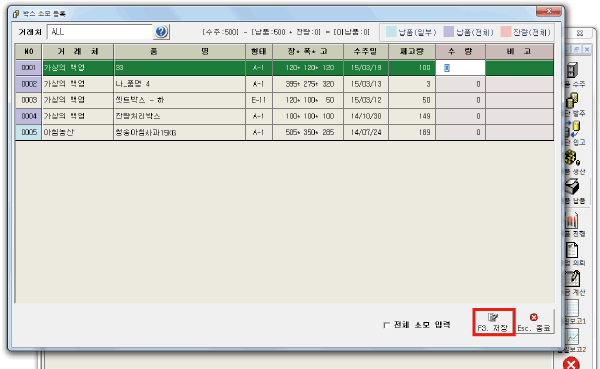Click the 14/07/24 order date cell
This screenshot has height=369, width=600.
coord(366,132)
